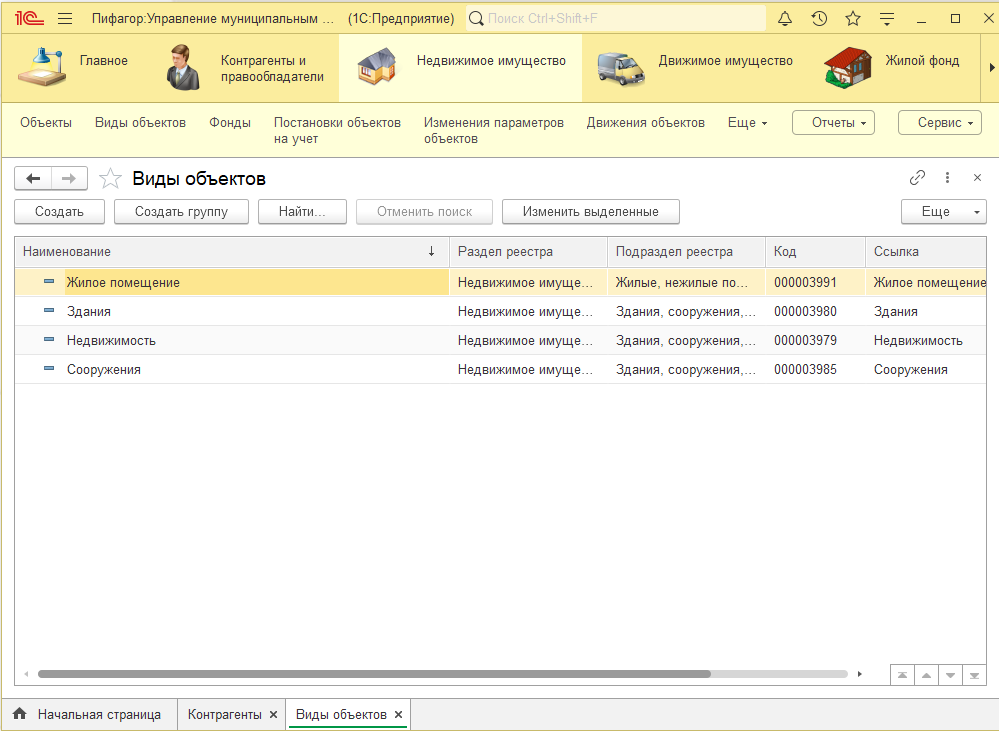Image resolution: width=999 pixels, height=731 pixels.
Task: Click the home icon of Начальная страница
Action: (x=20, y=714)
